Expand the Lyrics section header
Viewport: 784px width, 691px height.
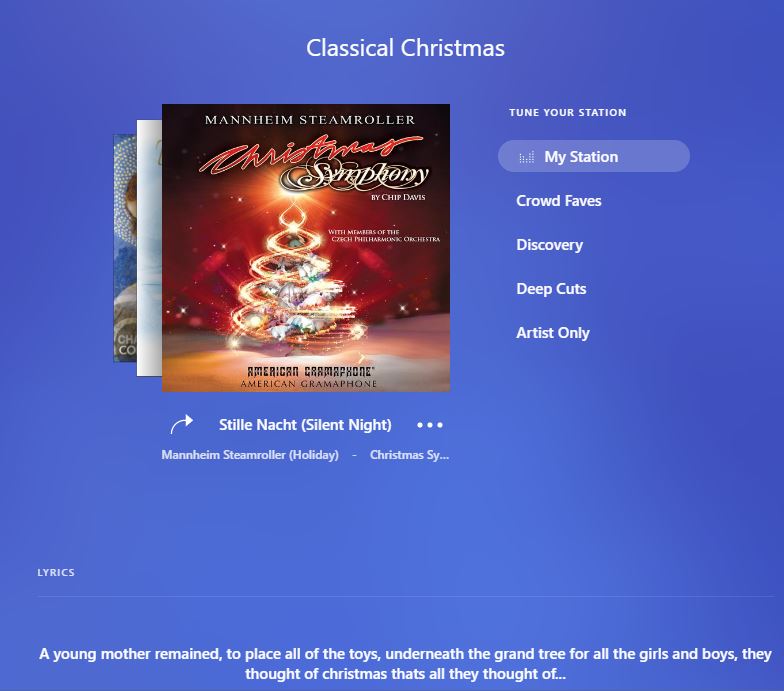tap(56, 572)
